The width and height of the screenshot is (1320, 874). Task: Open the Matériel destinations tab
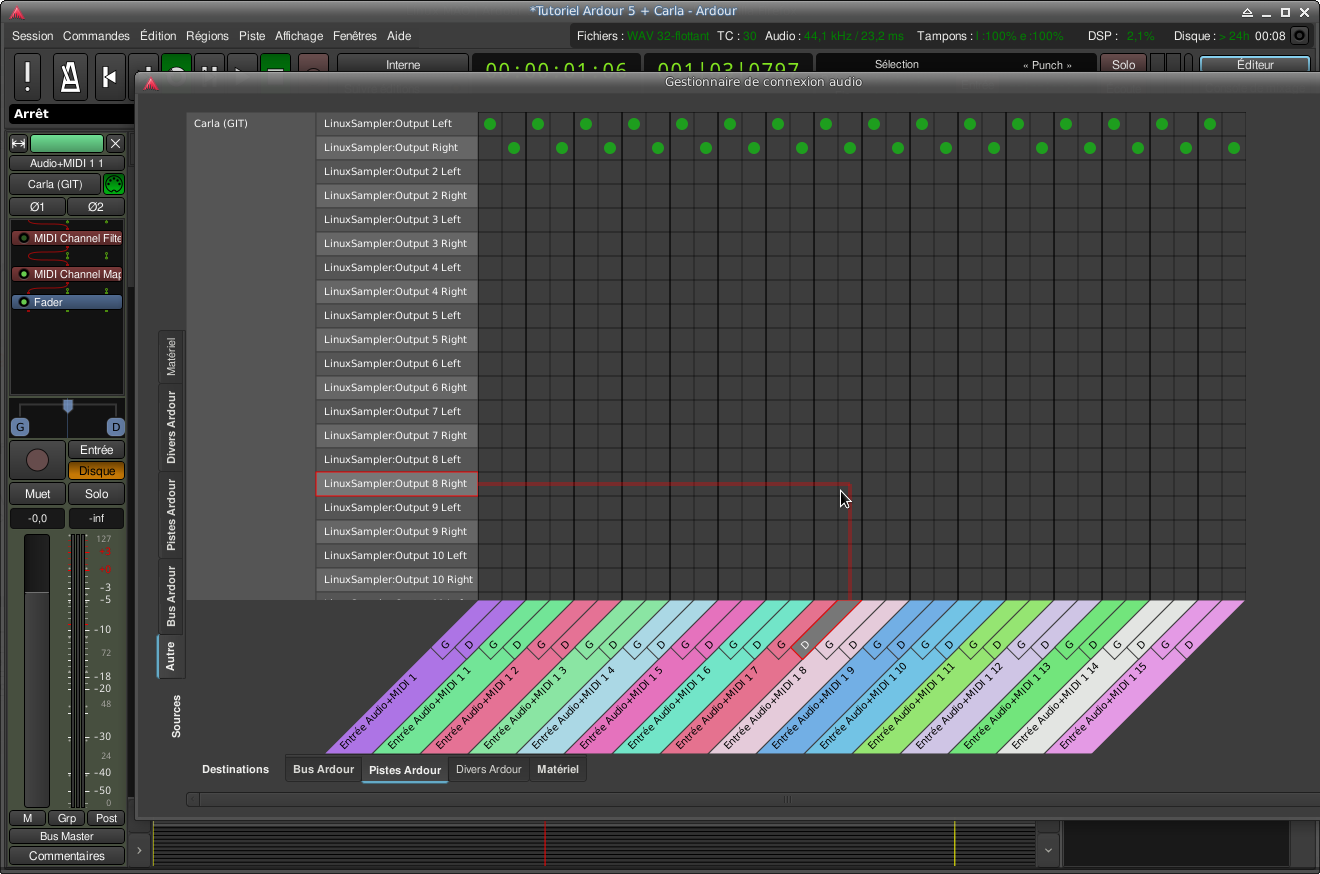click(558, 769)
